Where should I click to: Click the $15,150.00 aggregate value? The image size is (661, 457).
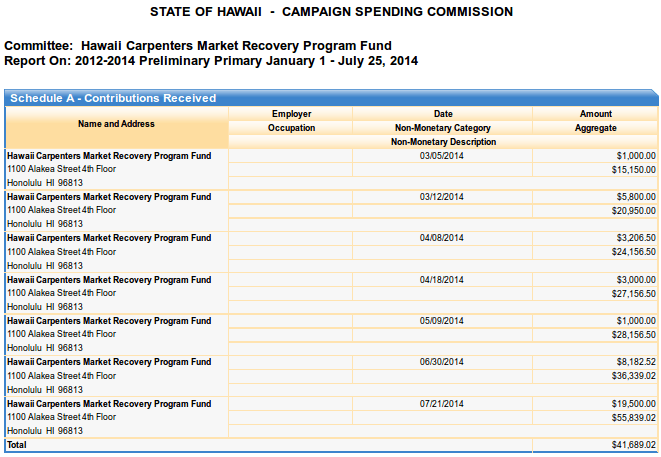(634, 170)
